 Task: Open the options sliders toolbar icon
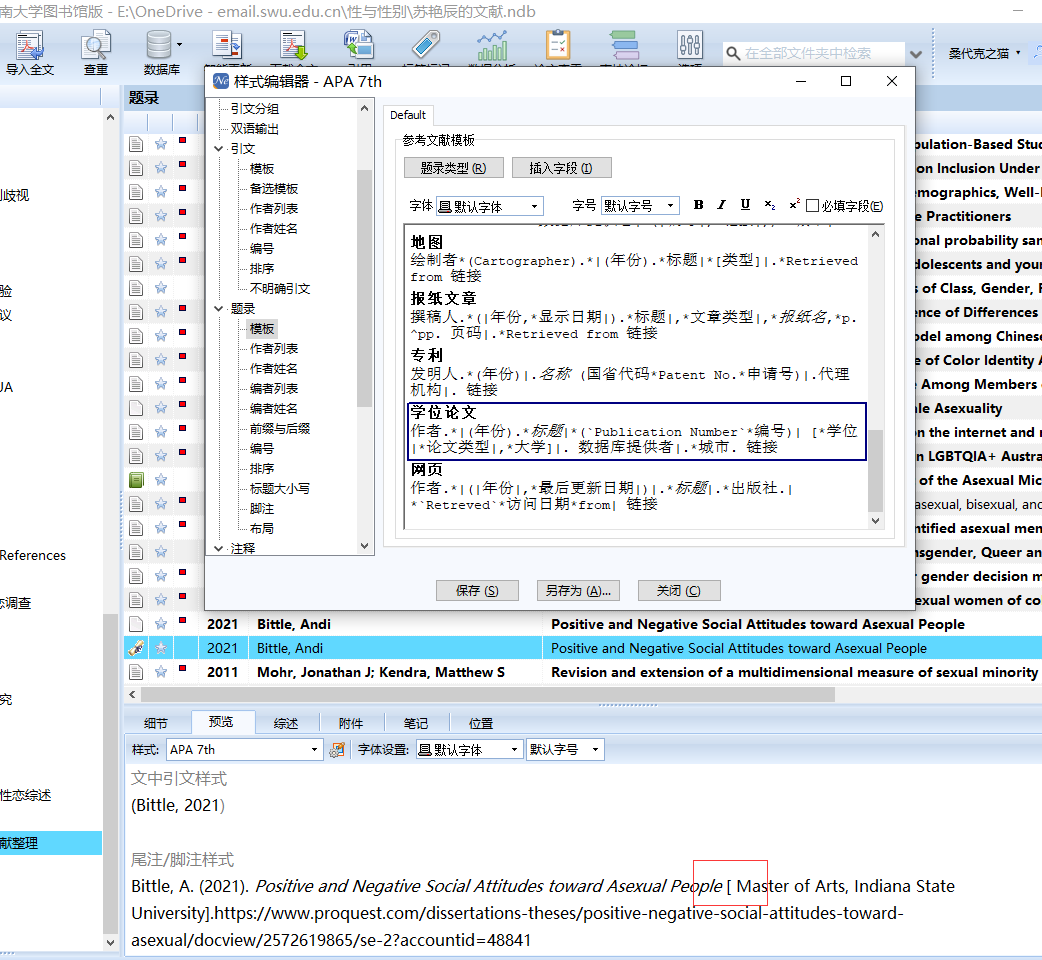click(x=690, y=46)
